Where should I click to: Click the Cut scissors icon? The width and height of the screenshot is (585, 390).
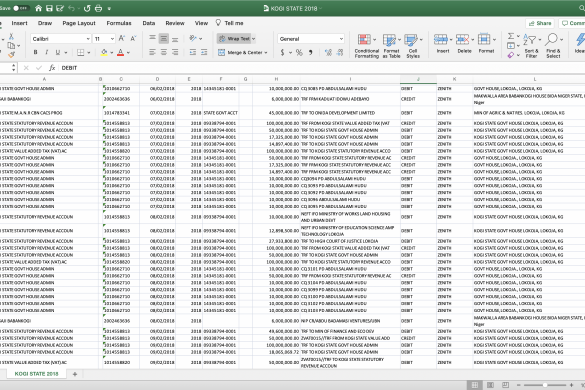point(11,36)
